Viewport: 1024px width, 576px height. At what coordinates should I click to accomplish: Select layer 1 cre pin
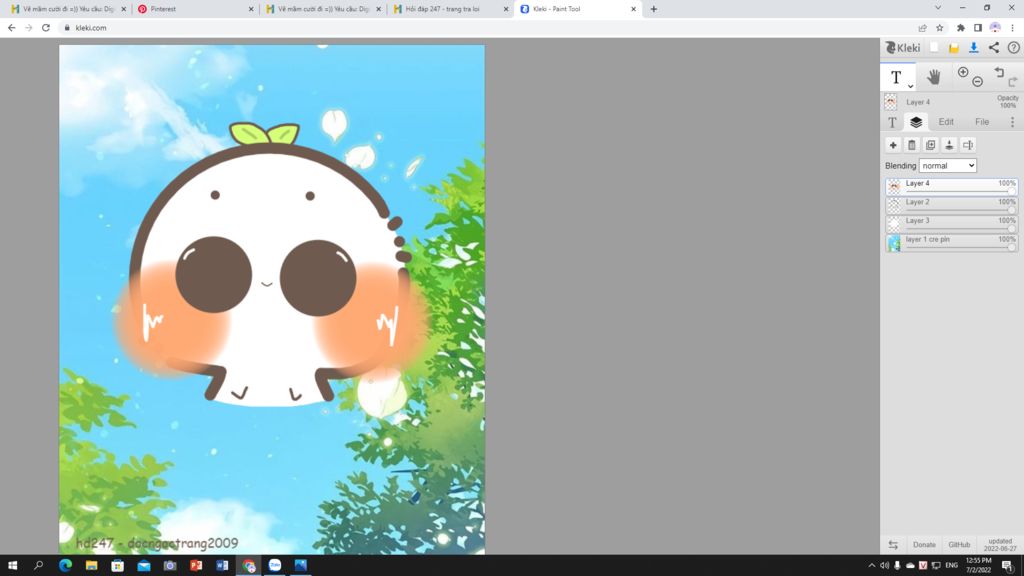[952, 243]
